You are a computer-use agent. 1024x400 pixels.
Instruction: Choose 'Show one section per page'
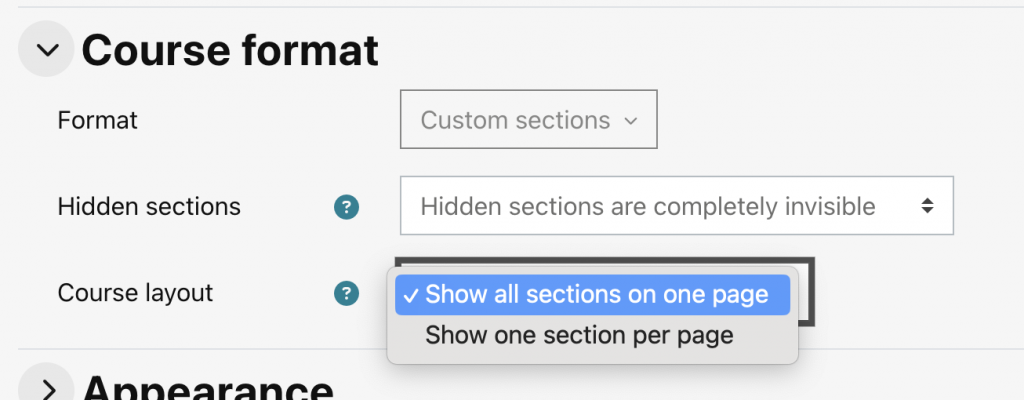point(579,335)
